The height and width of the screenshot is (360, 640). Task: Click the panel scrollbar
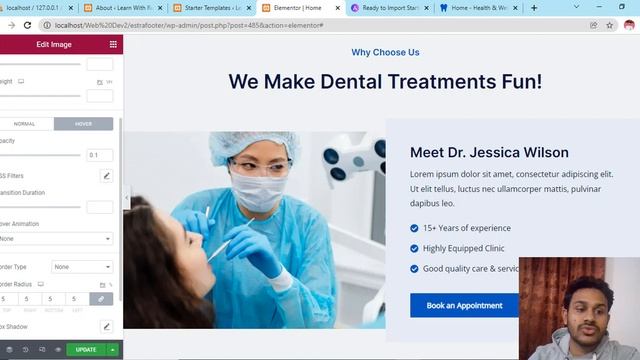(x=120, y=209)
